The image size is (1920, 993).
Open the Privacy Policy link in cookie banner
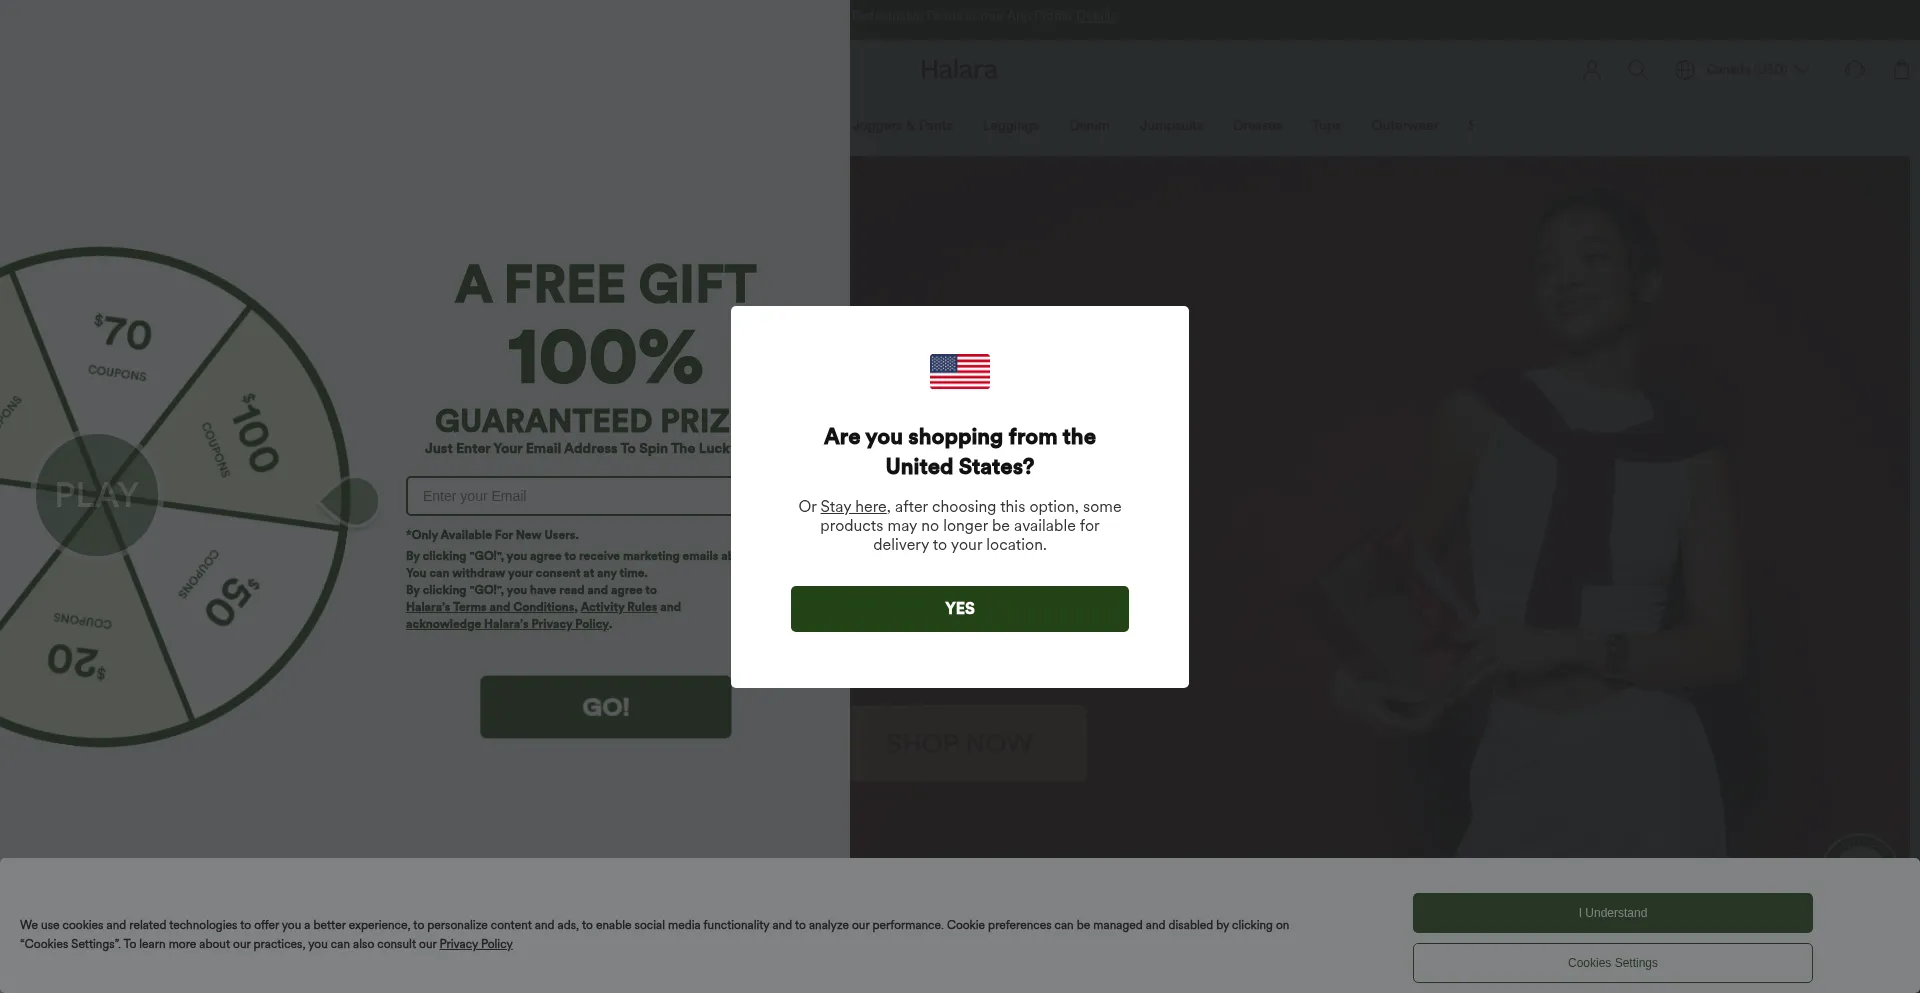[x=476, y=944]
